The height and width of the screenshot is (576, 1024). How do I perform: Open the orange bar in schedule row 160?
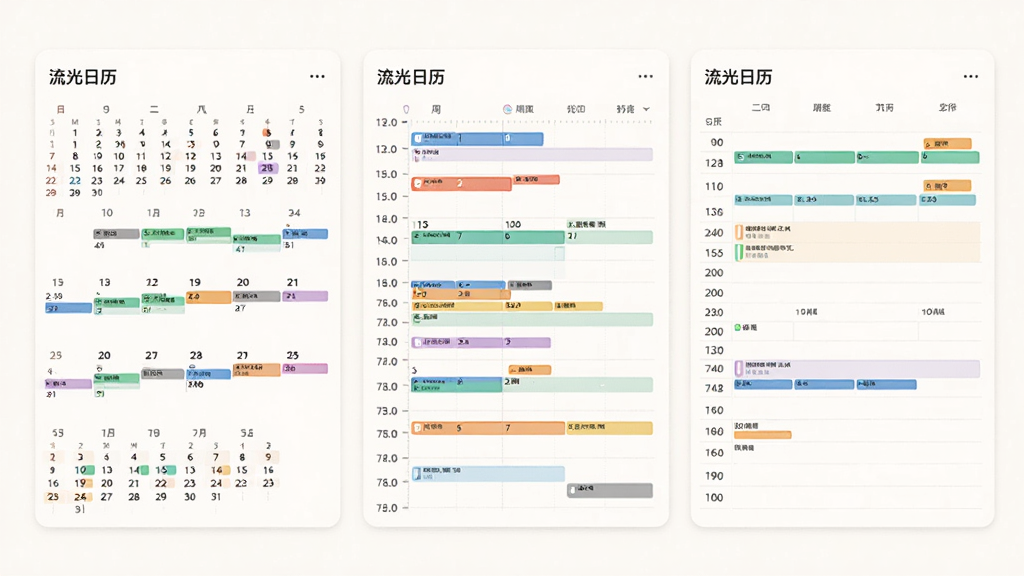(x=763, y=435)
